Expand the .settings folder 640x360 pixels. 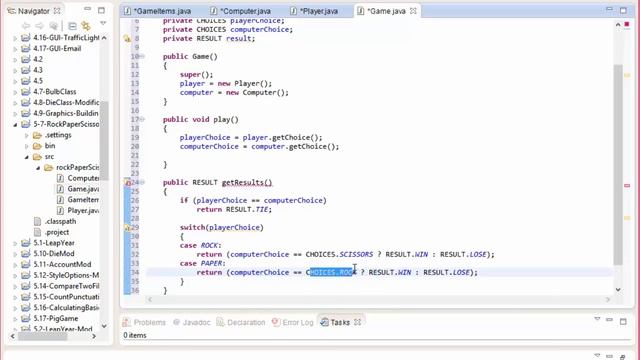click(x=27, y=135)
